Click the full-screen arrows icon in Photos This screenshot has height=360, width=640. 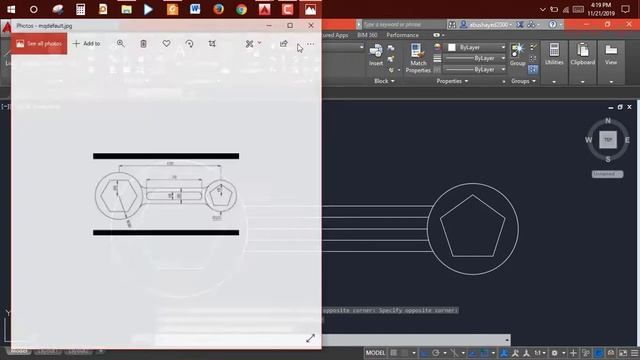(311, 338)
